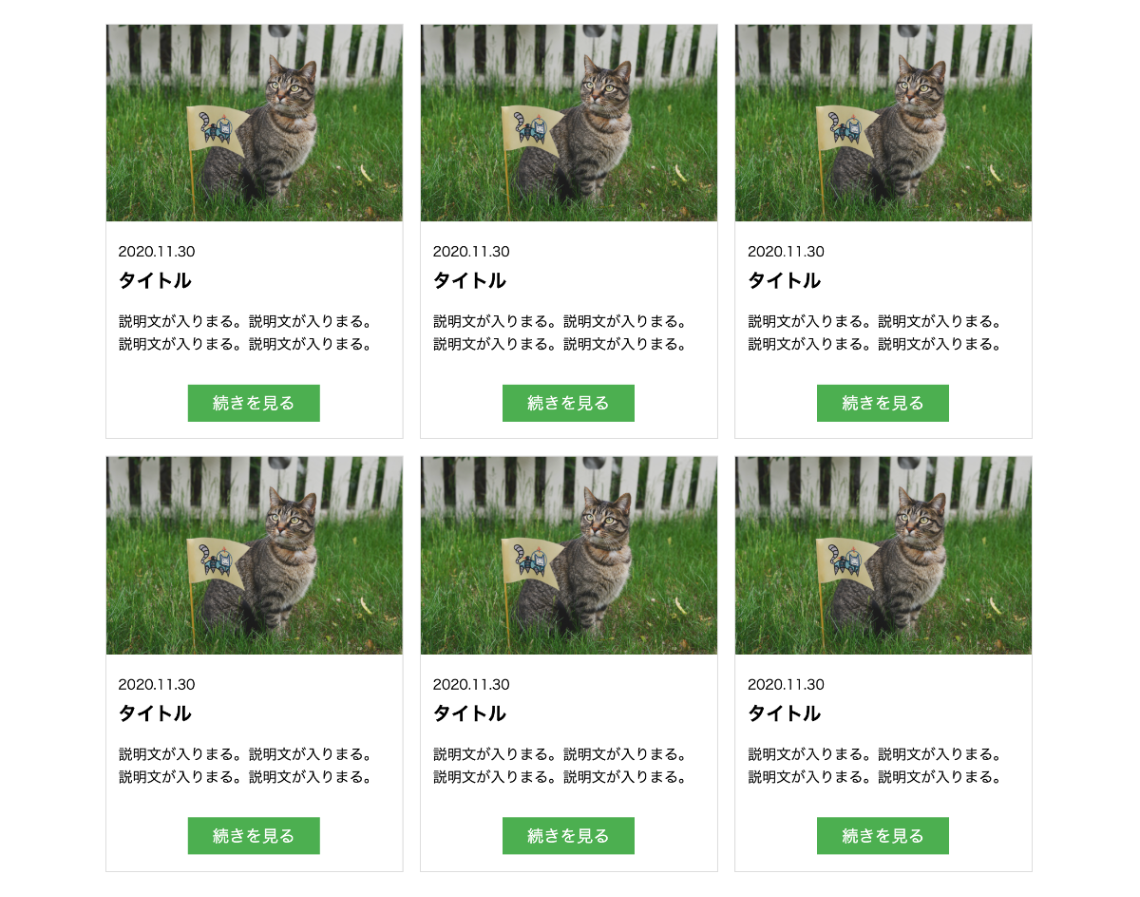Click 続きを見る button in bottom-left card
The width and height of the screenshot is (1140, 897).
point(254,835)
